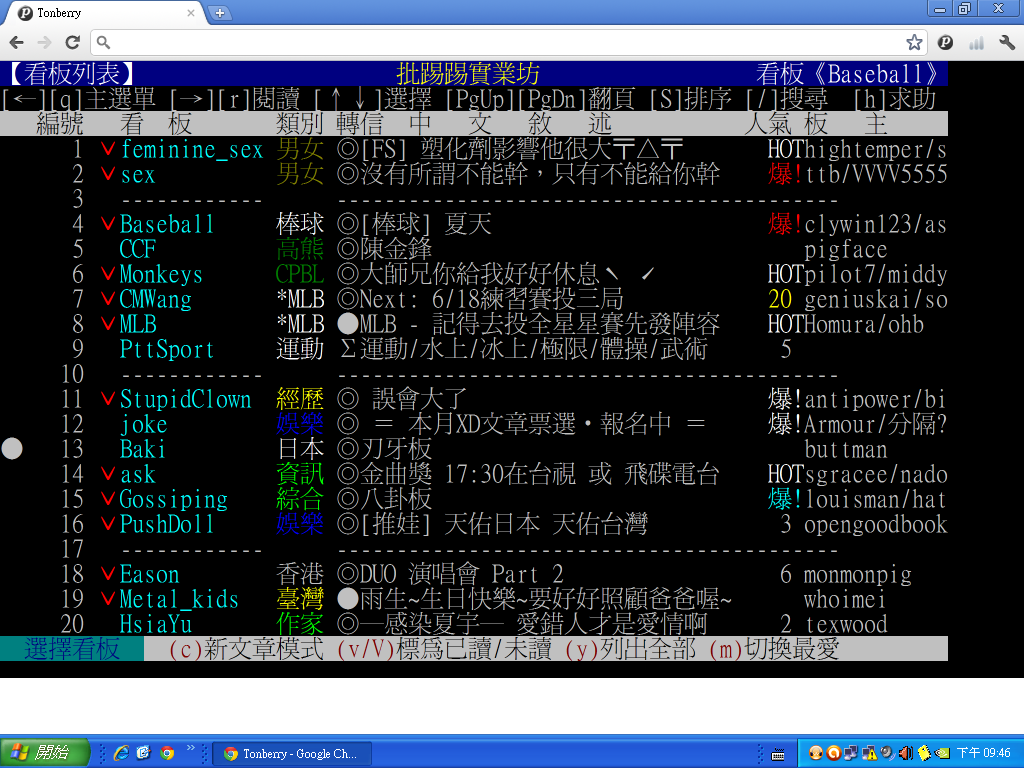Activate Tonberry - Google Chrome taskbar button
This screenshot has width=1024, height=768.
coord(293,754)
